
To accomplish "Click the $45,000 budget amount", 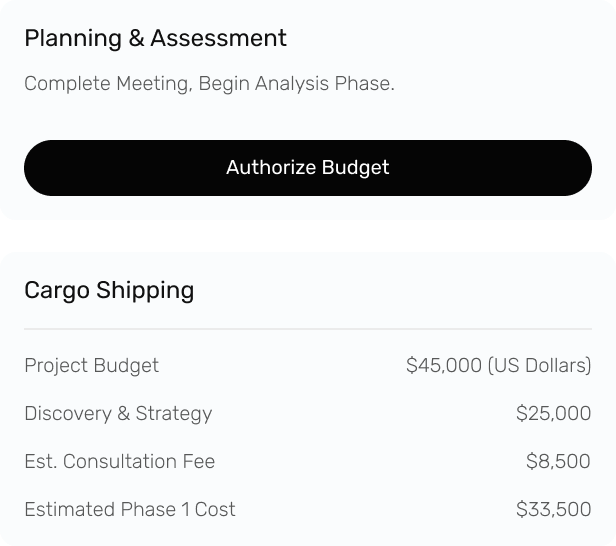I will coord(443,366).
